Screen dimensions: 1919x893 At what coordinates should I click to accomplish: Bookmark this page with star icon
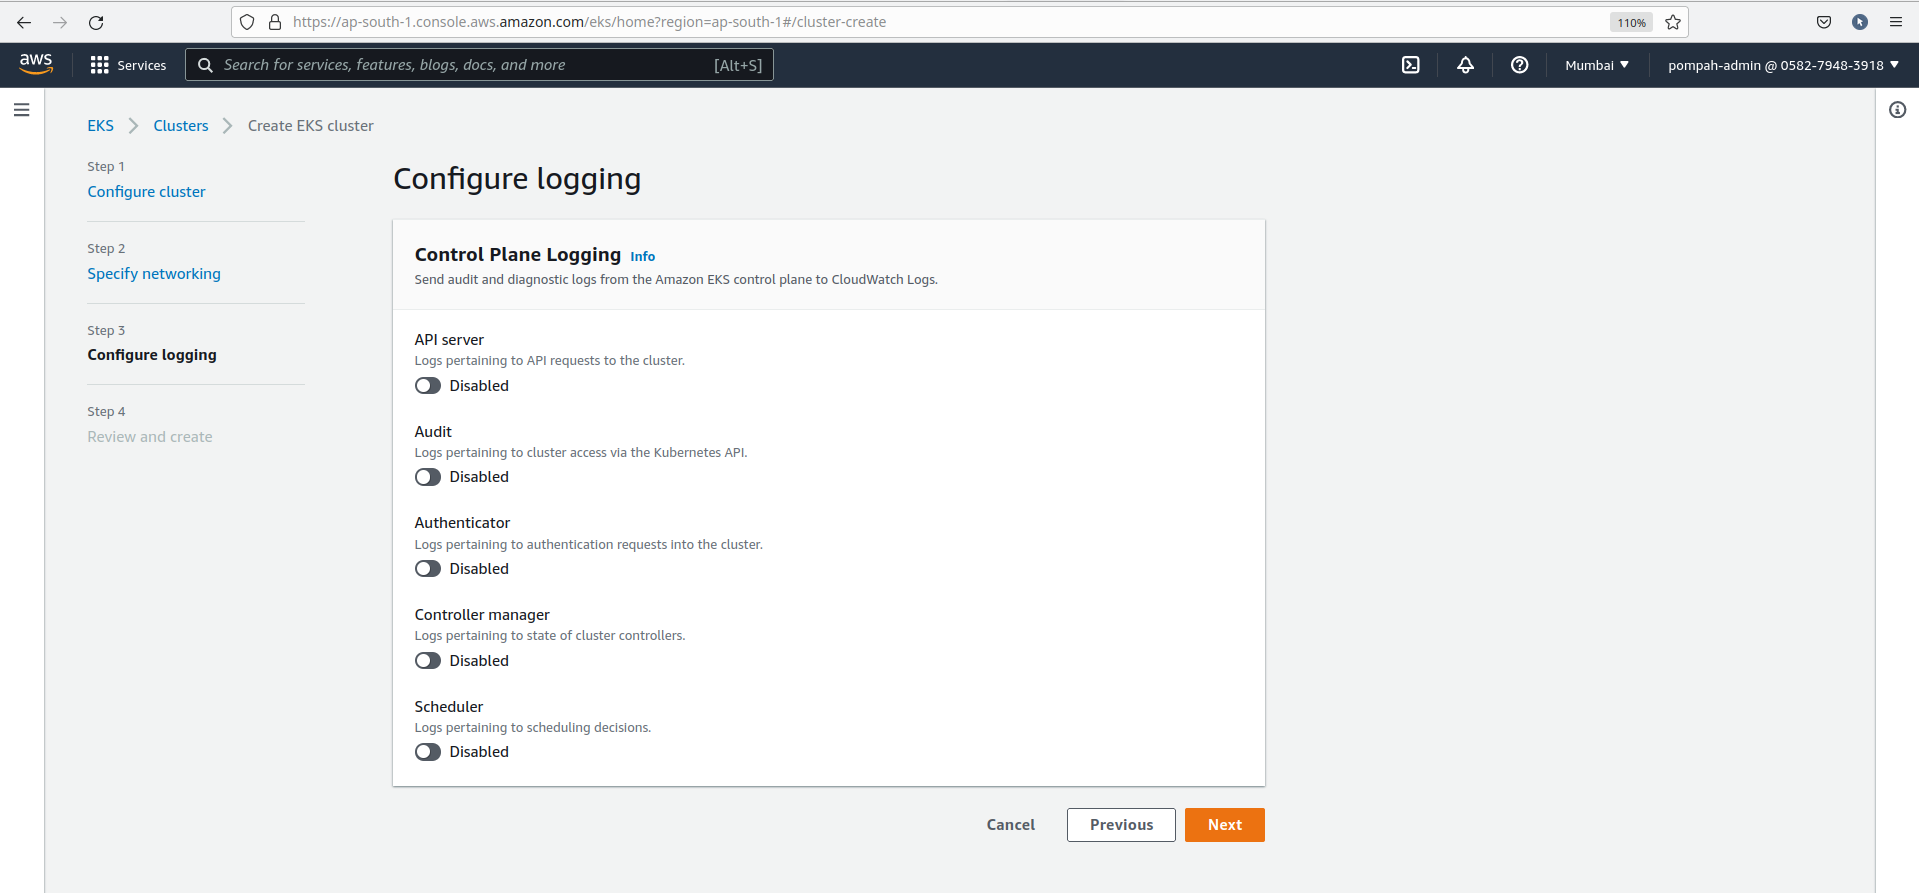pyautogui.click(x=1673, y=22)
